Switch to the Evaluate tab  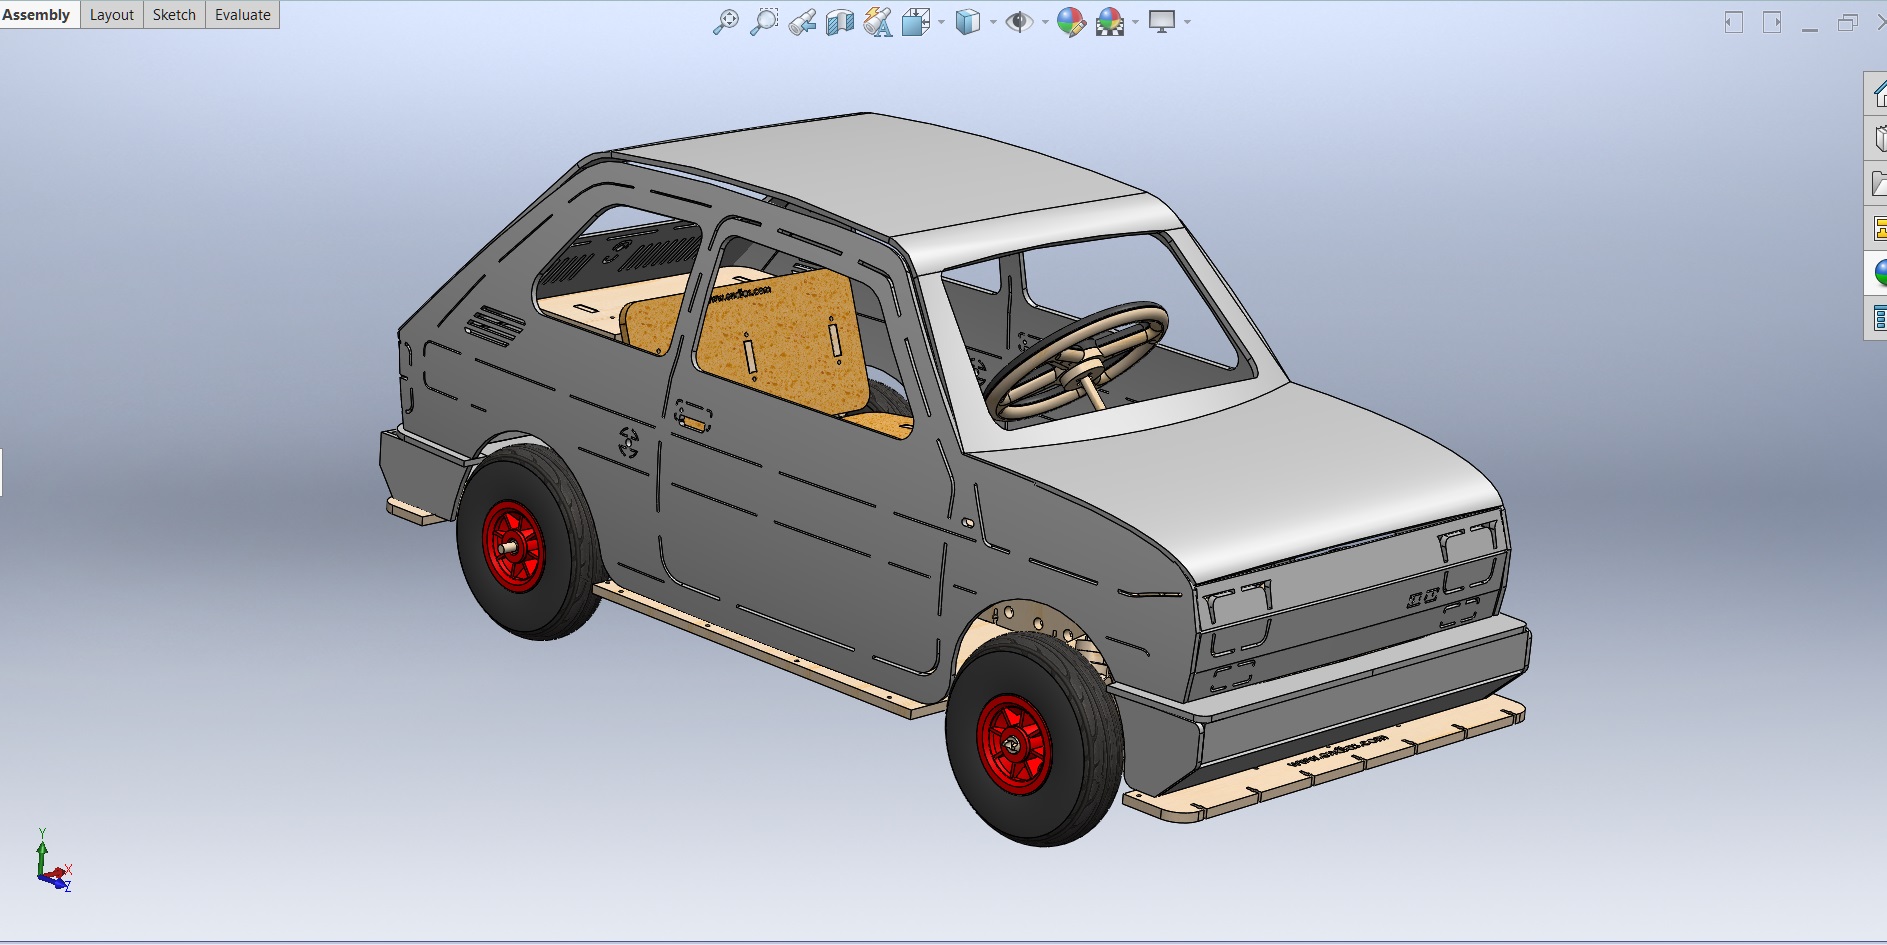pos(243,14)
